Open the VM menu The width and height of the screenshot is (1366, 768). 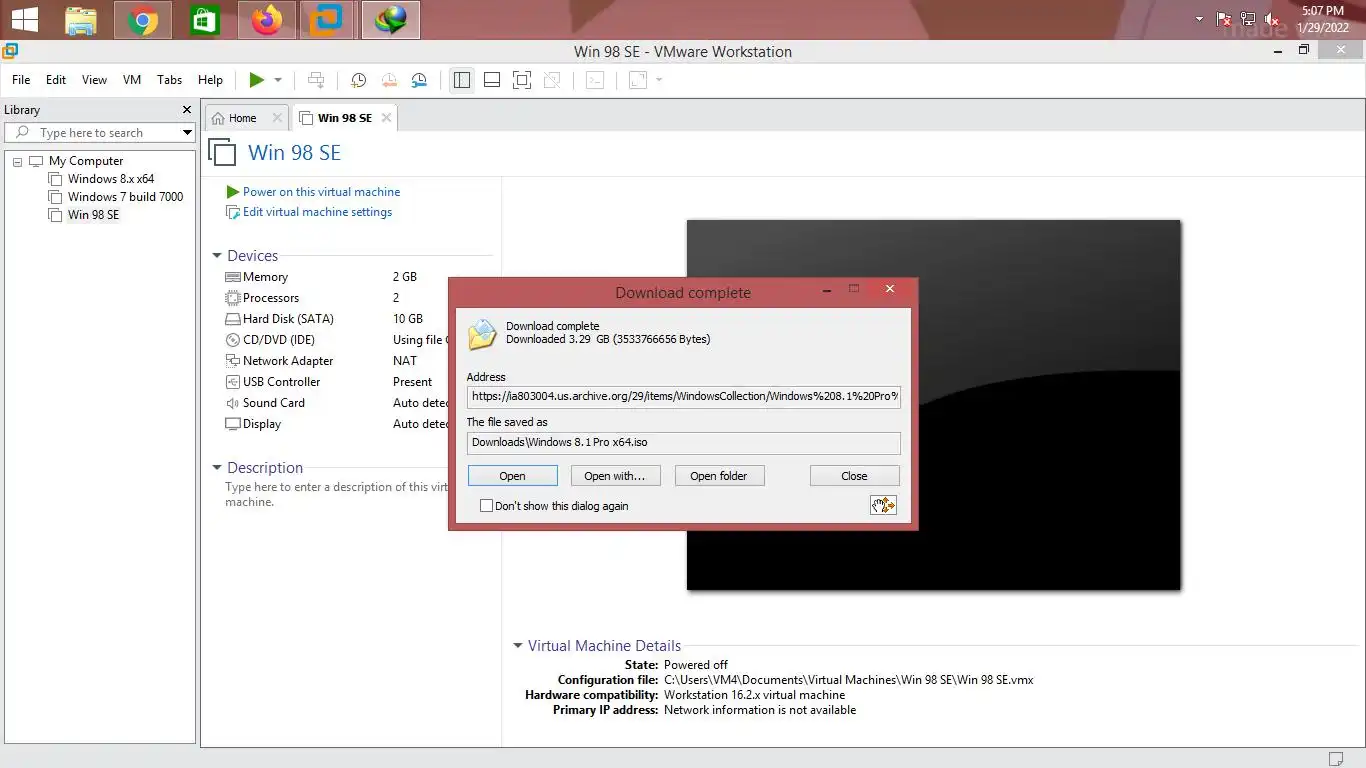point(132,80)
